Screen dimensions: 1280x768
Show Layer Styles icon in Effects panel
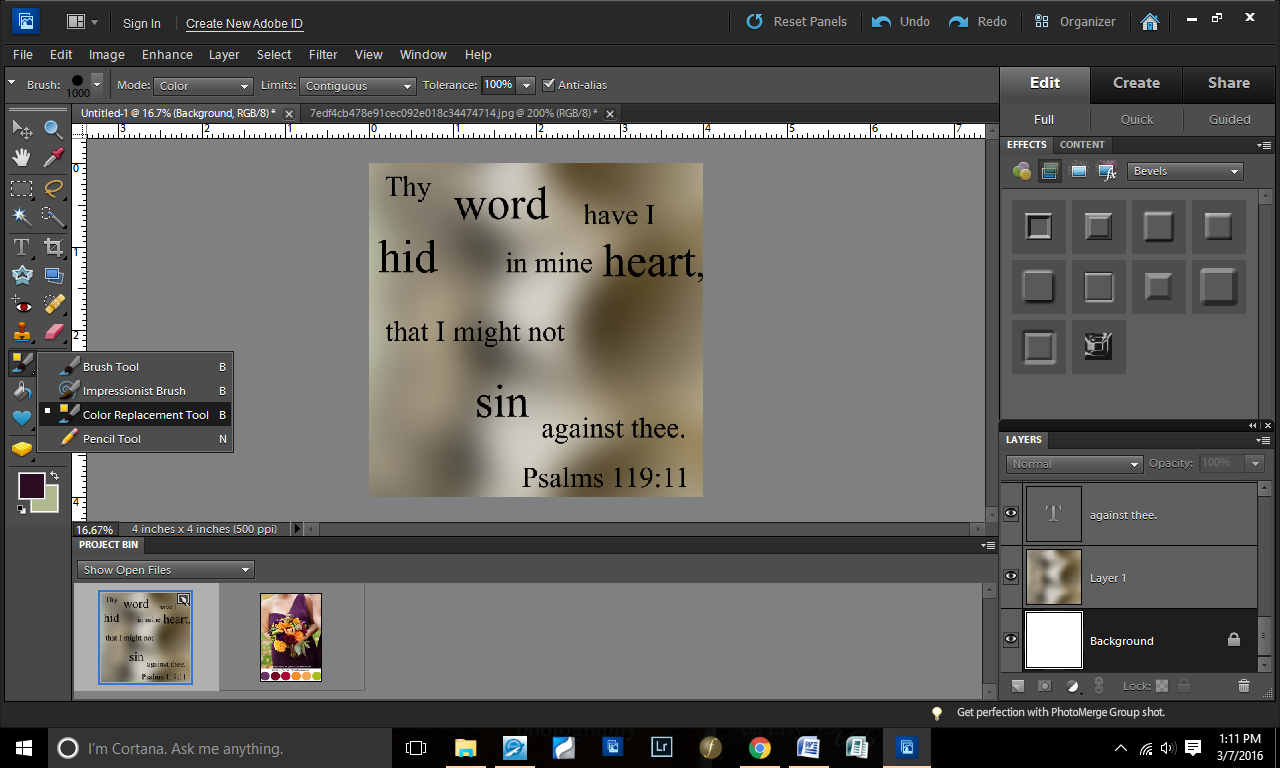[x=1049, y=171]
